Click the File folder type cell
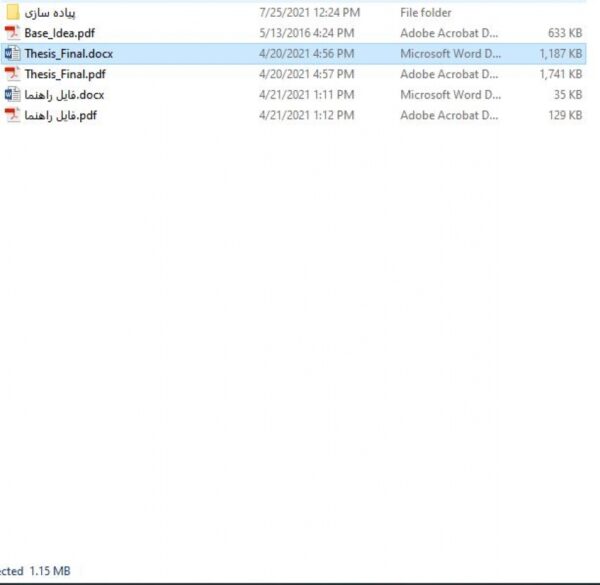This screenshot has height=585, width=600. click(x=426, y=13)
